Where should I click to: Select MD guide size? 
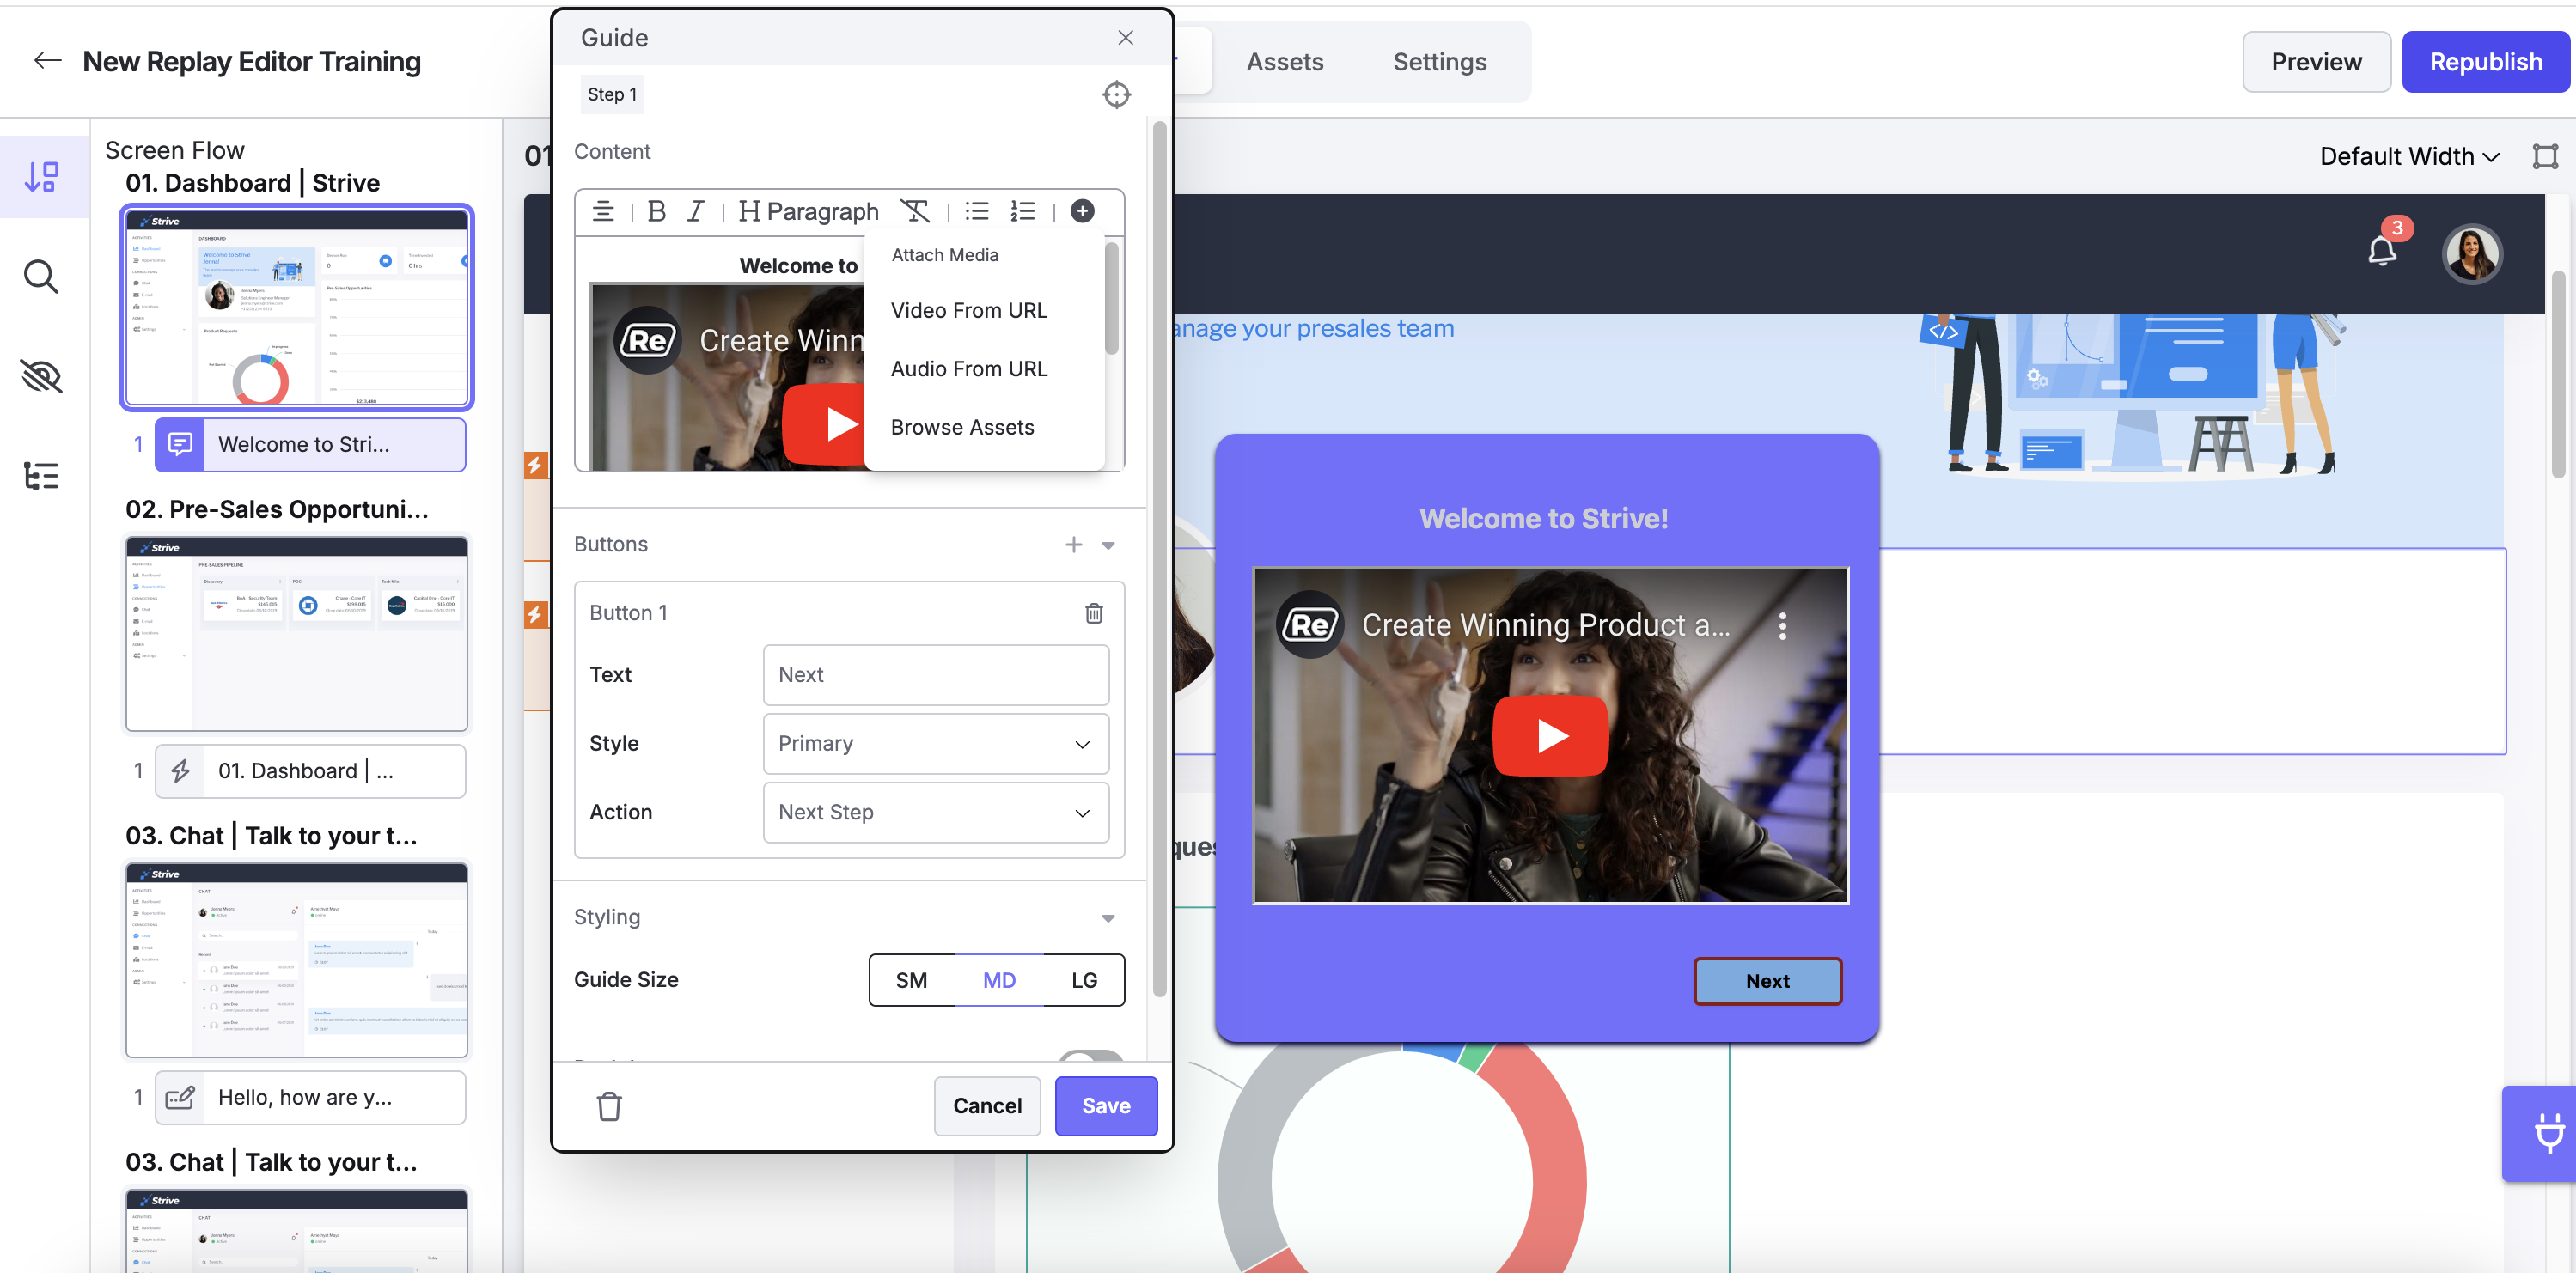[x=999, y=980]
